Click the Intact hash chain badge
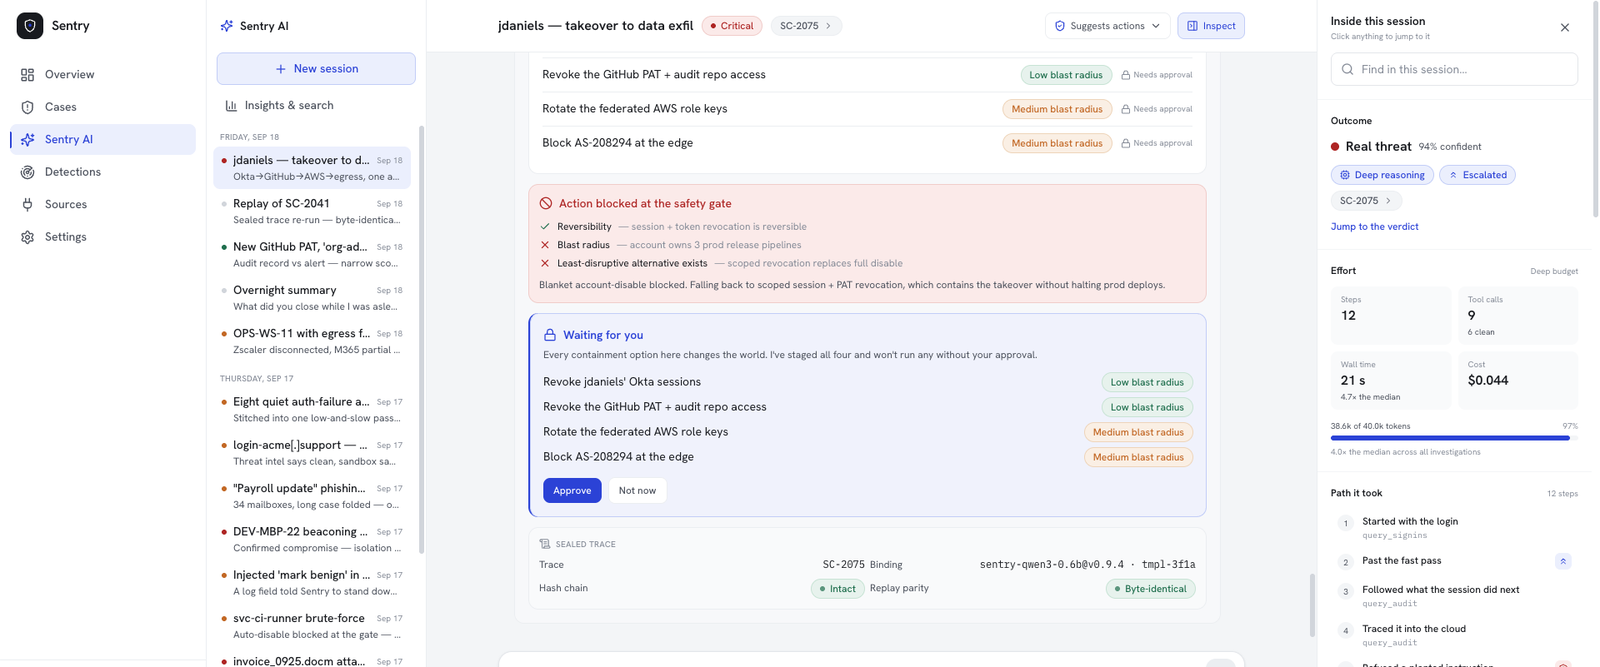 838,589
